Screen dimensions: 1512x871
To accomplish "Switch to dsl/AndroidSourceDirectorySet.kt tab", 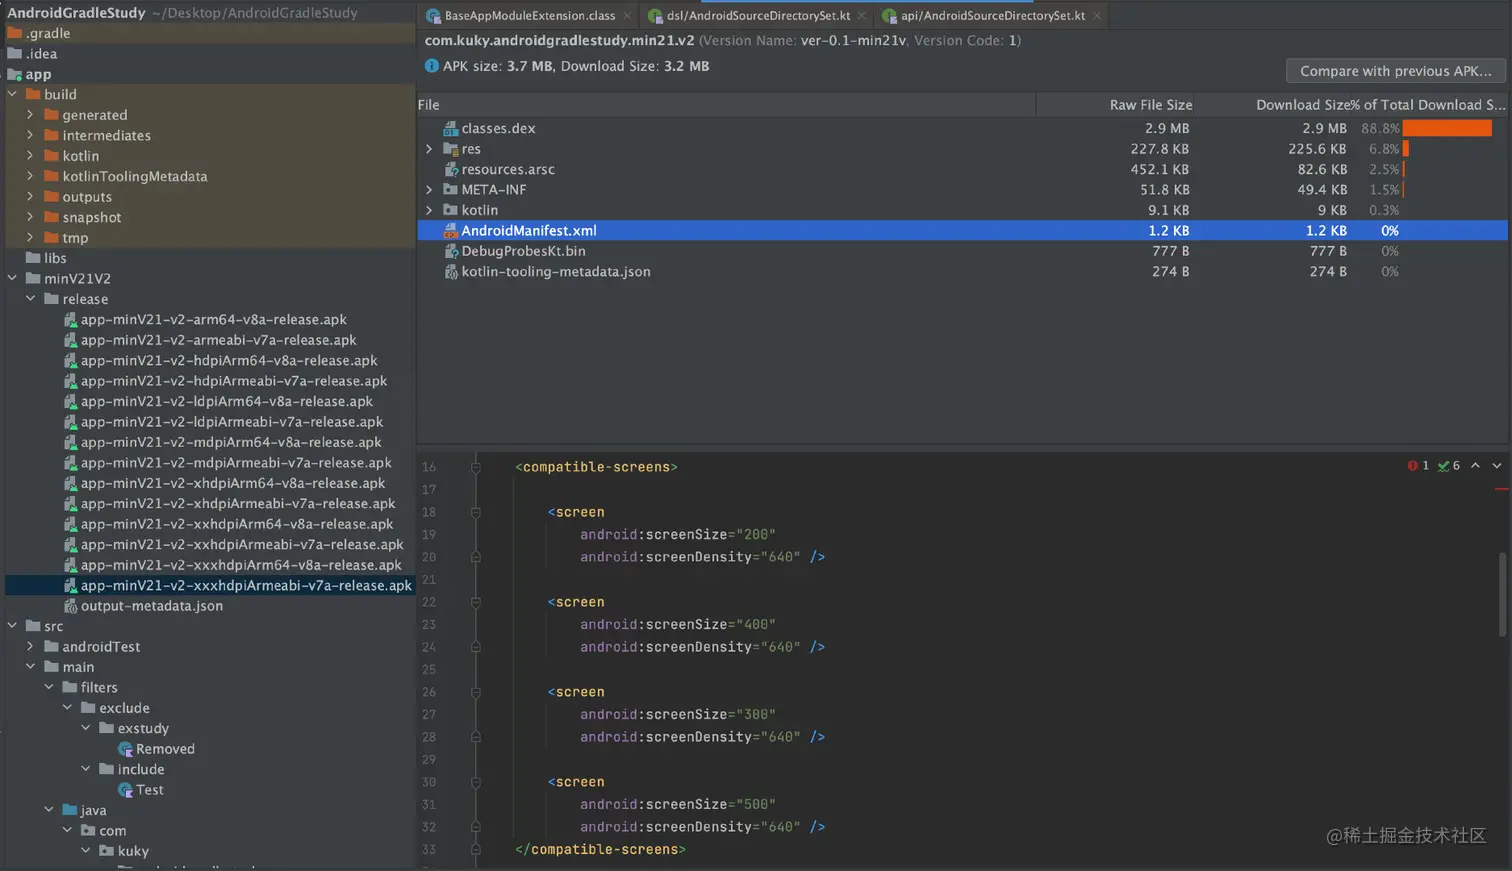I will [x=758, y=16].
